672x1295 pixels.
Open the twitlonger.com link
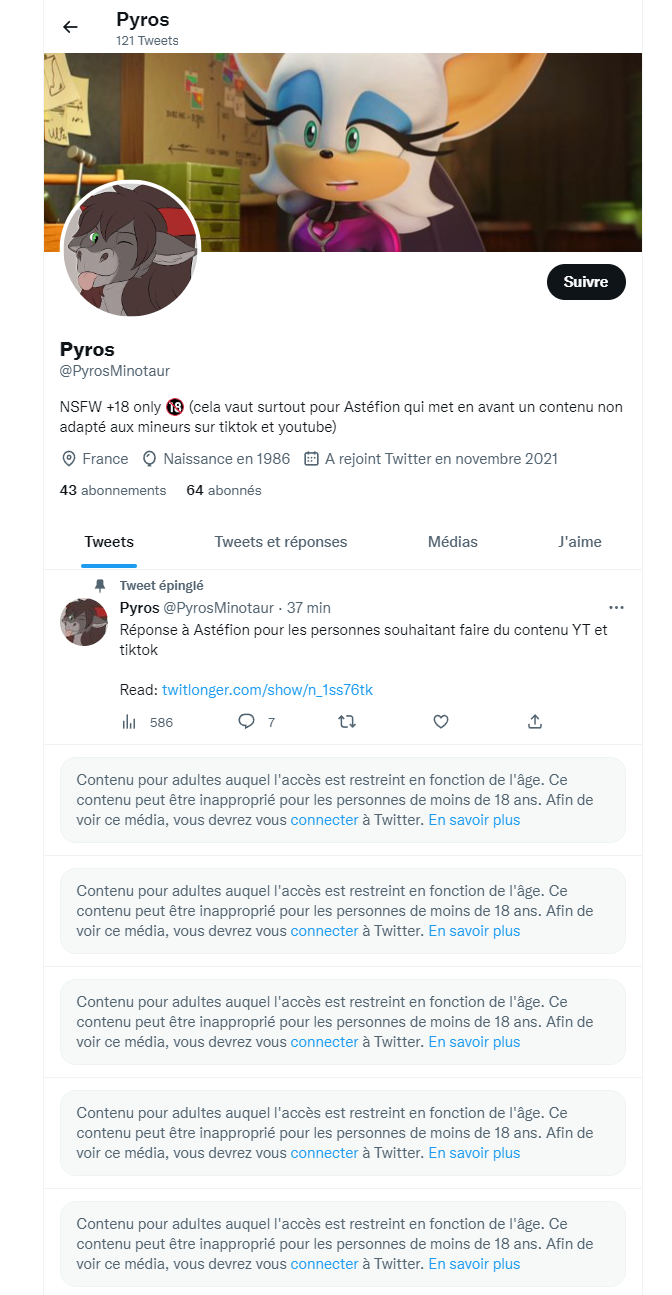[x=267, y=690]
